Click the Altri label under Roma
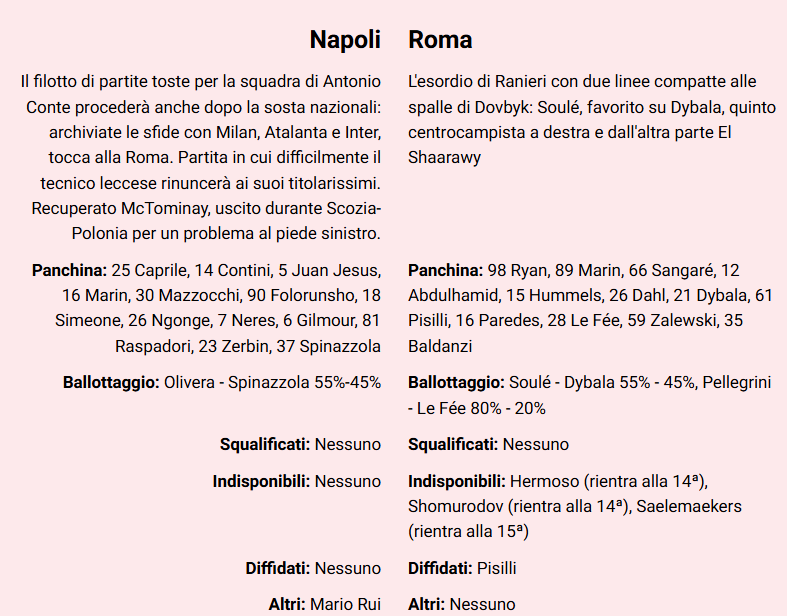This screenshot has height=616, width=787. click(x=426, y=604)
